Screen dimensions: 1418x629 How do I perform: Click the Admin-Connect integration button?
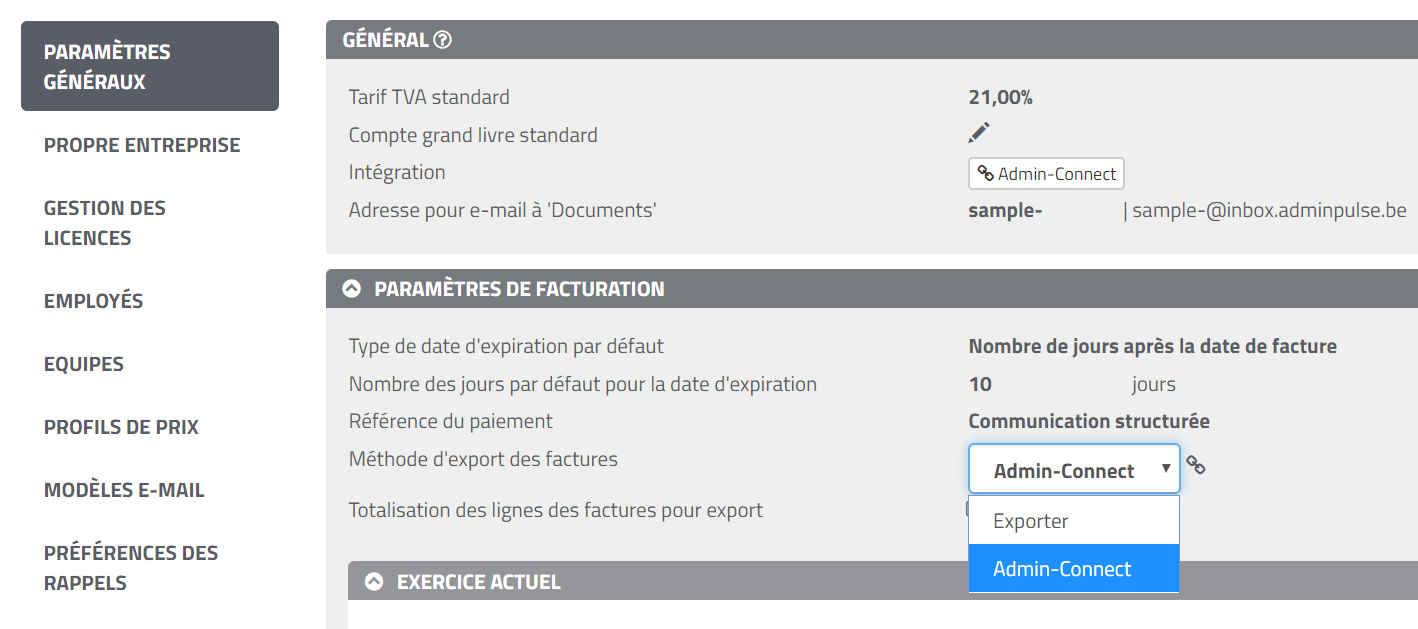[x=1046, y=174]
